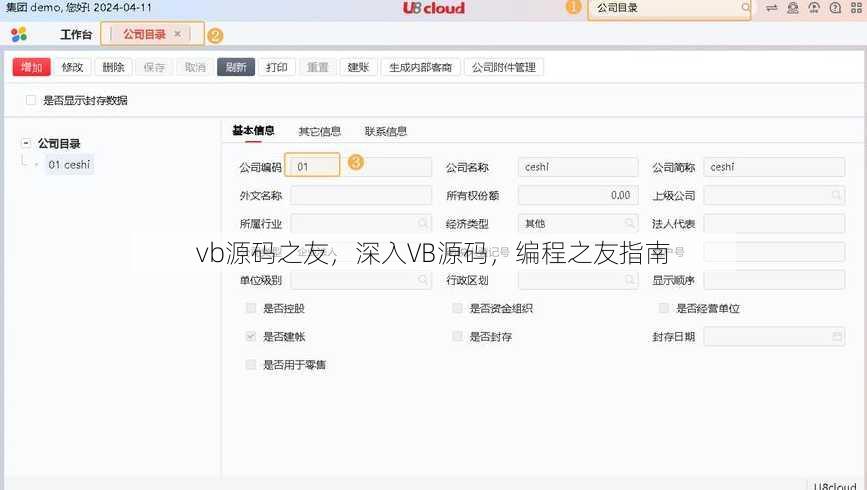Open the 基本信息 tab

tap(253, 131)
